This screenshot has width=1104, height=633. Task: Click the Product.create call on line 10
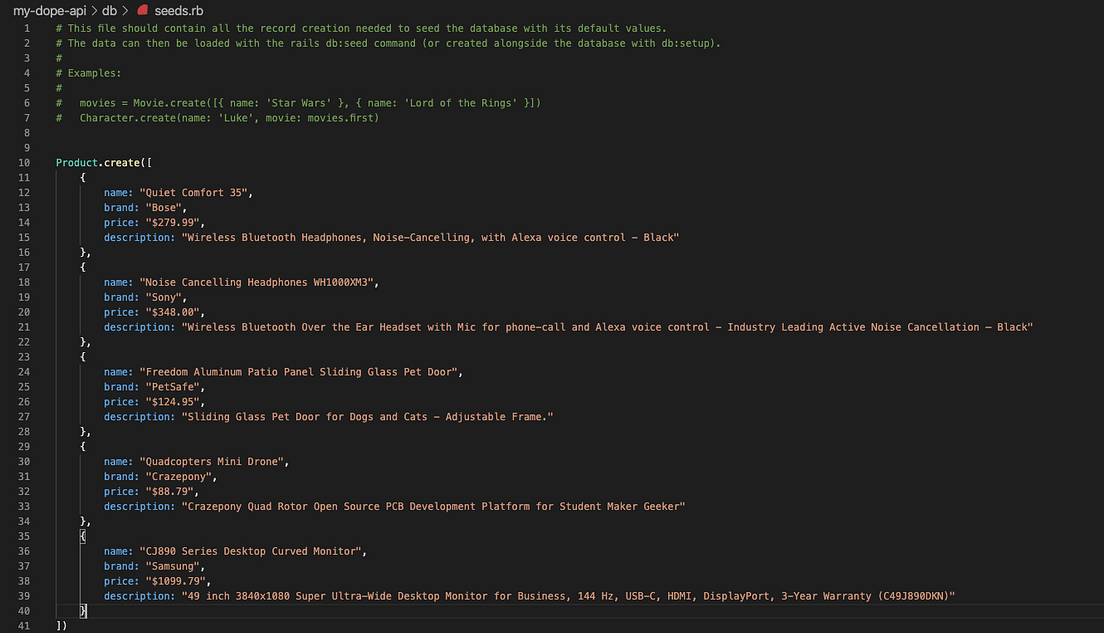tap(101, 163)
